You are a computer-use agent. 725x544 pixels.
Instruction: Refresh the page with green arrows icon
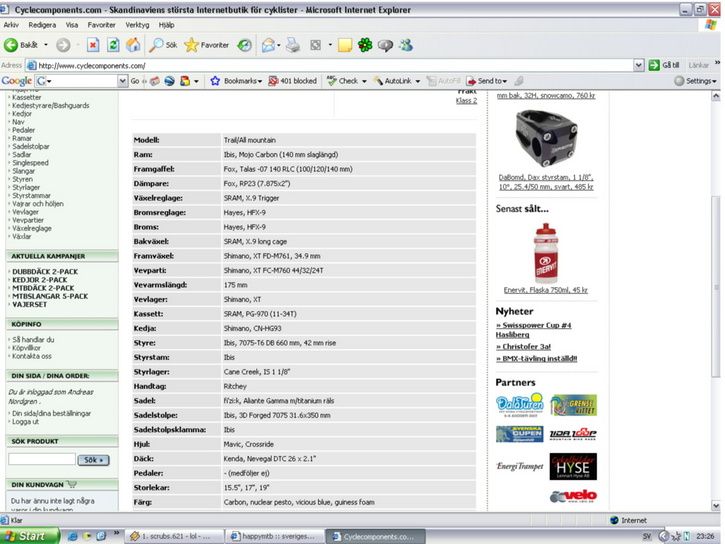point(113,45)
